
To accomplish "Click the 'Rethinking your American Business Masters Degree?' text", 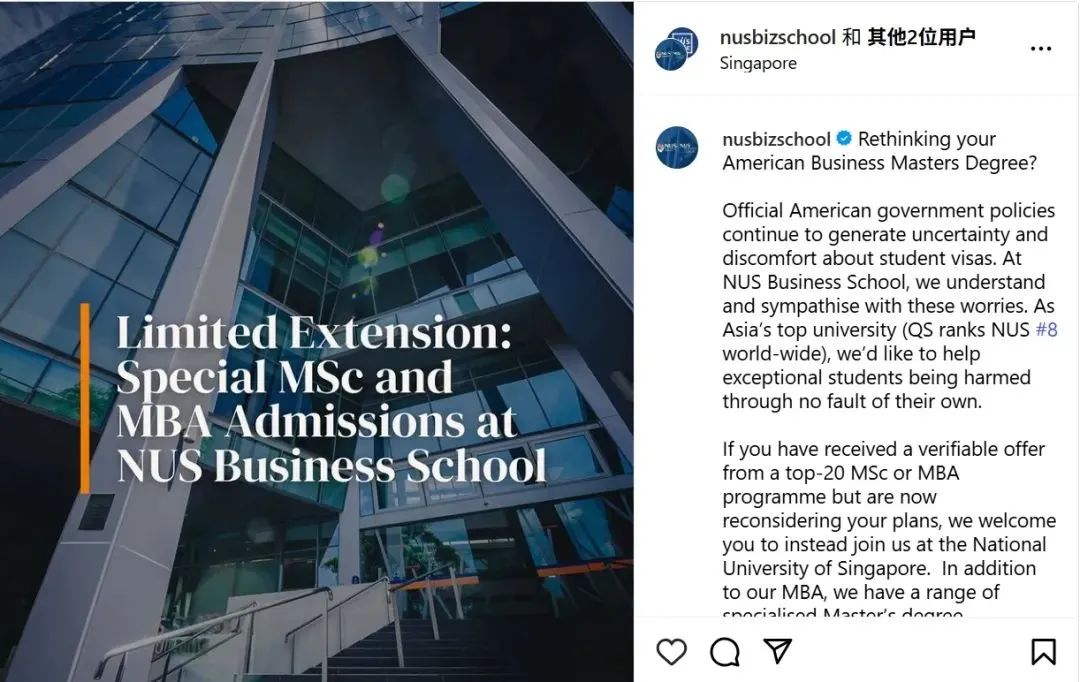I will click(x=880, y=151).
